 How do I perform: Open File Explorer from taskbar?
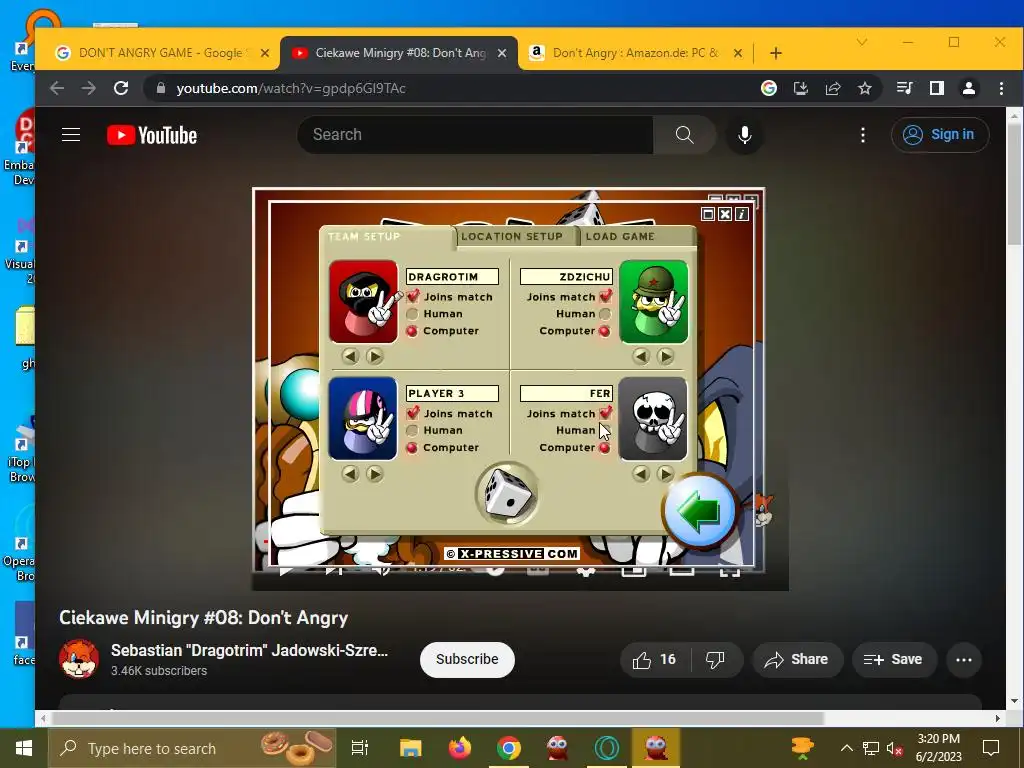411,748
